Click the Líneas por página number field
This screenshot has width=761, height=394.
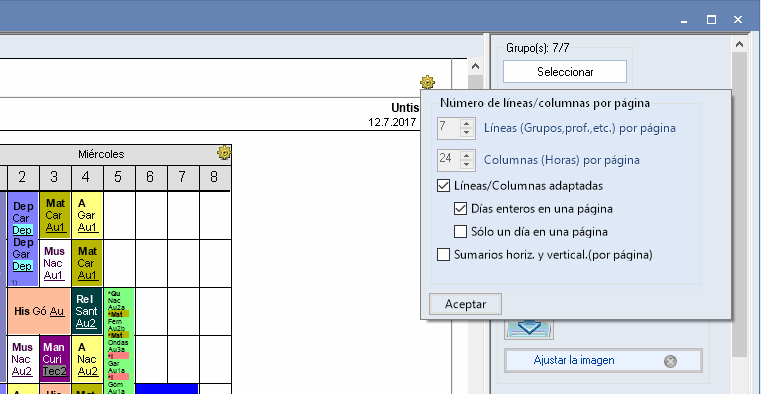pyautogui.click(x=448, y=128)
